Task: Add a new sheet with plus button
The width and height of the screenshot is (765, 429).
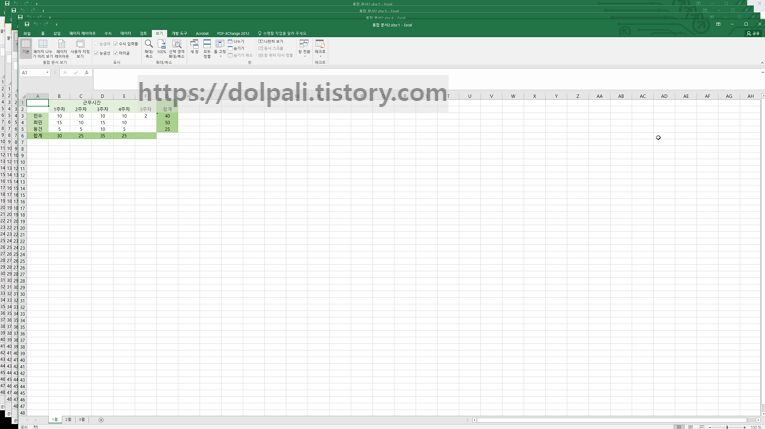Action: click(101, 420)
